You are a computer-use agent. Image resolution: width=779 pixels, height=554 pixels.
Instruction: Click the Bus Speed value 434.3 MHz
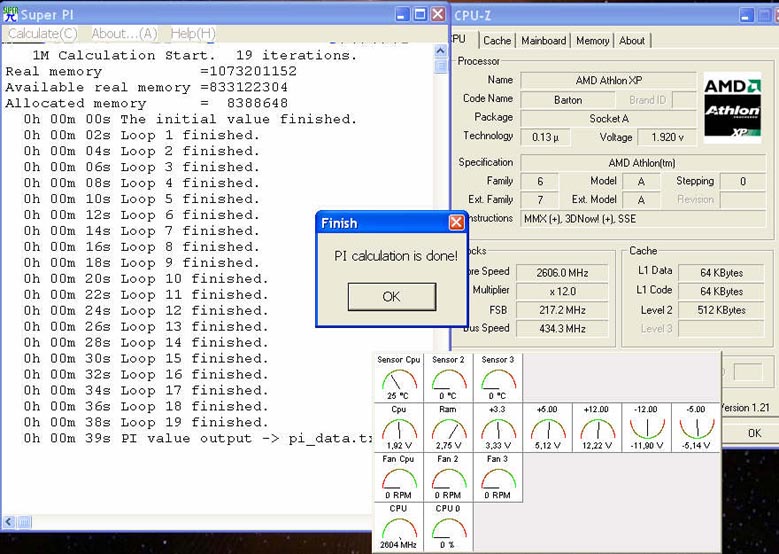tap(562, 328)
